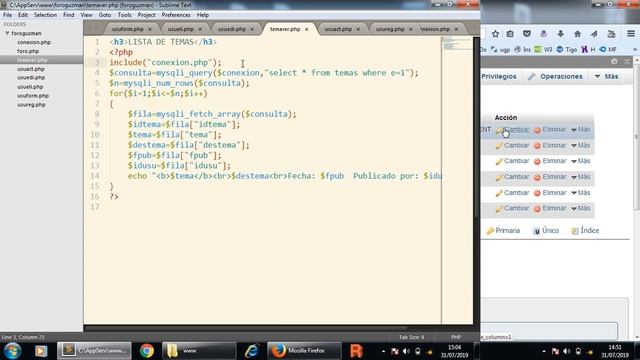Switch to Mozilla Firefox taskbar button
Viewport: 640px width, 360px height.
point(304,351)
